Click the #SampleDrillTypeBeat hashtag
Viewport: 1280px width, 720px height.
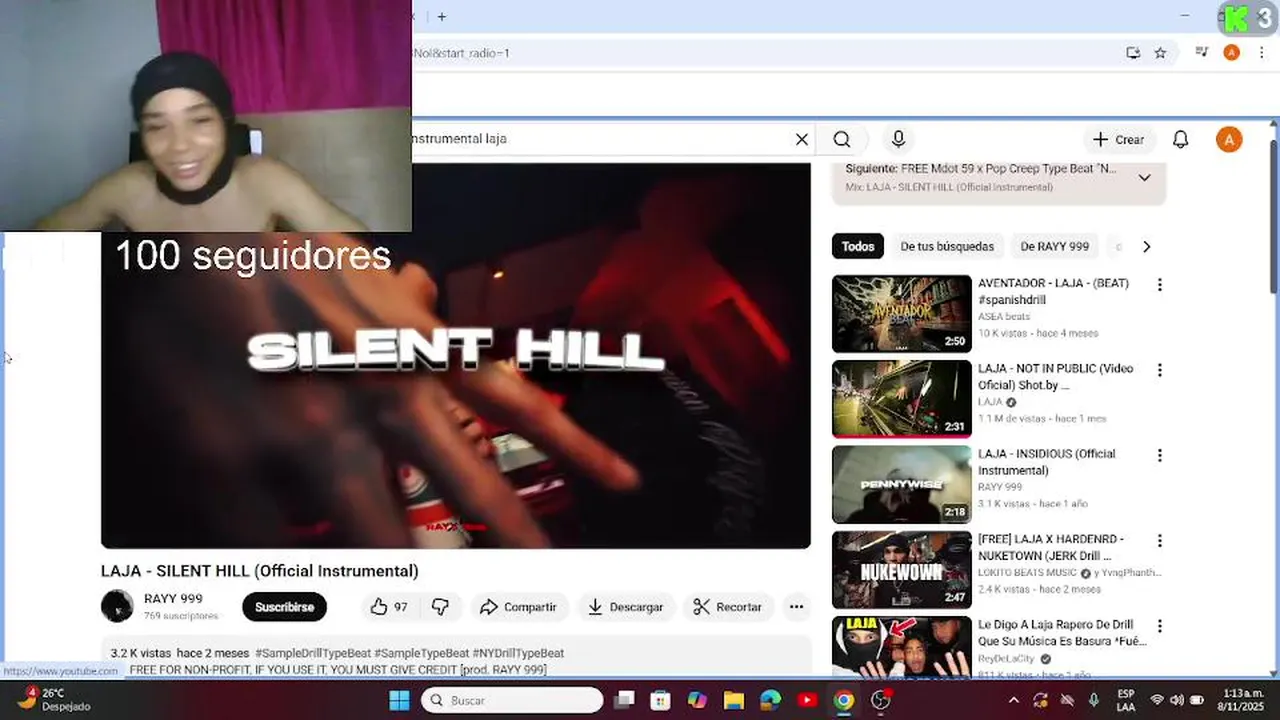tap(312, 653)
